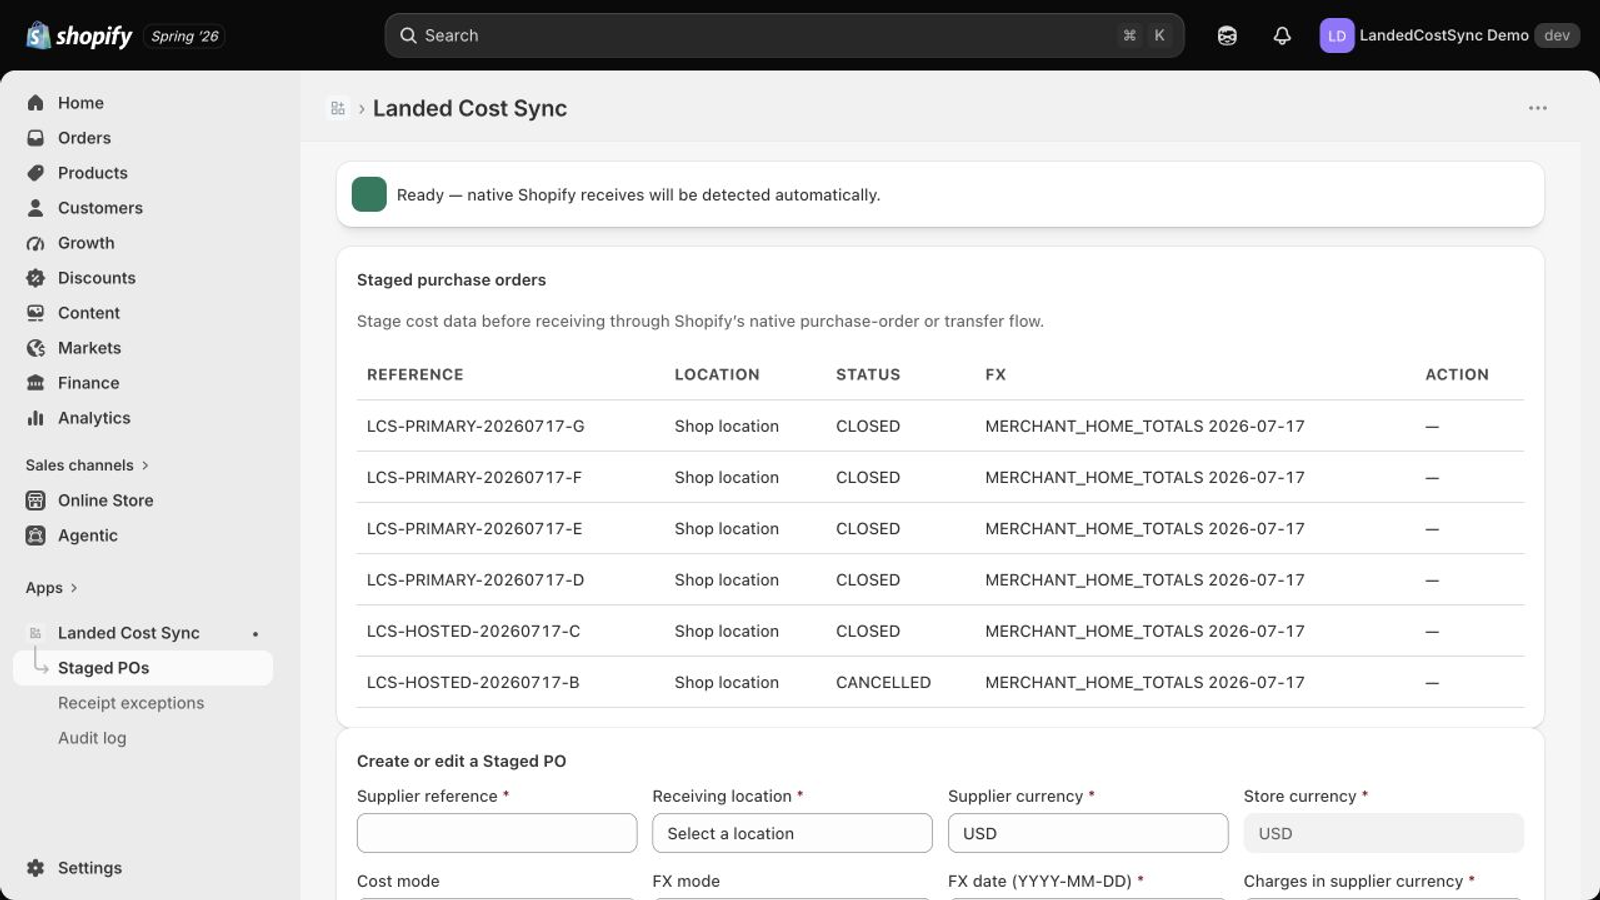This screenshot has width=1600, height=900.
Task: Click the Discounts badge icon
Action: click(36, 278)
